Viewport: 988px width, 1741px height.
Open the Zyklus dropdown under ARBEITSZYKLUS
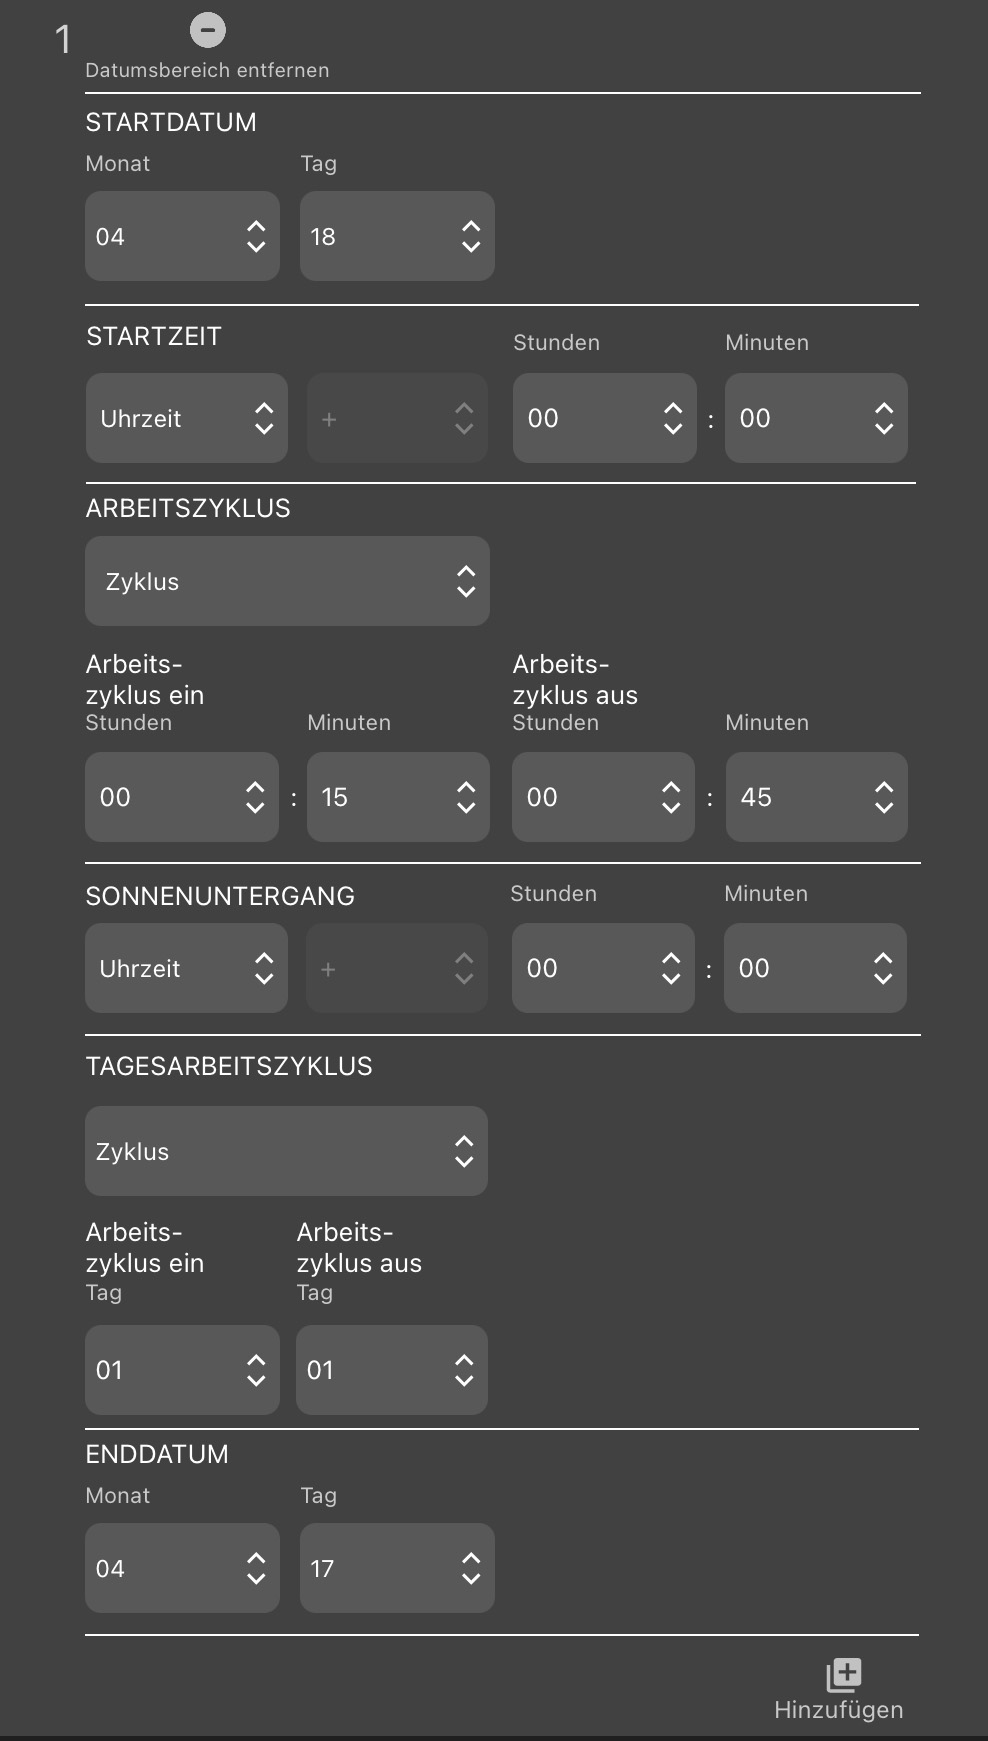[x=287, y=580]
